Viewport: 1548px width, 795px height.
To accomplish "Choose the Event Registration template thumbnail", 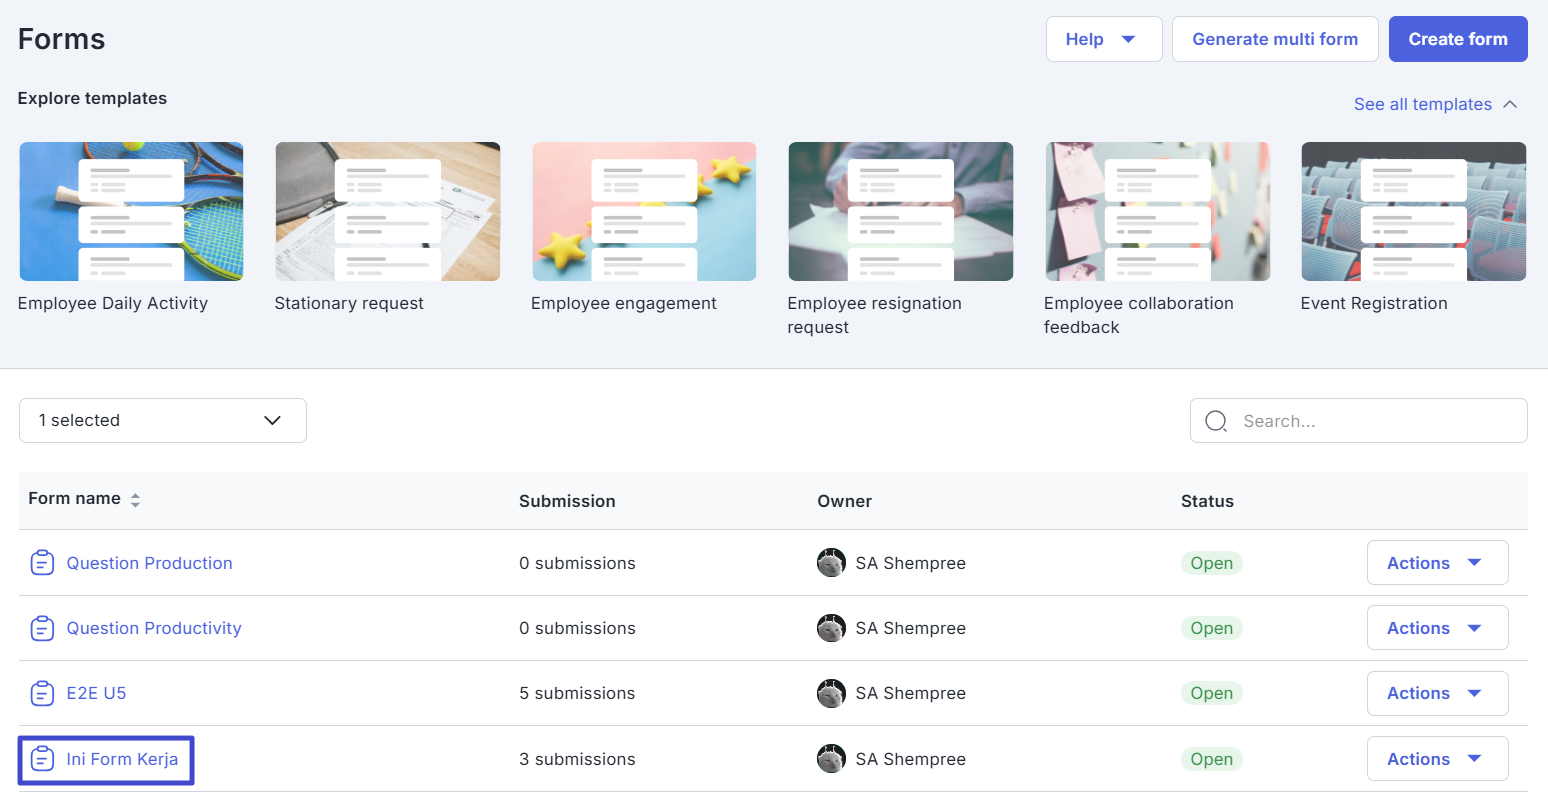I will click(1413, 211).
